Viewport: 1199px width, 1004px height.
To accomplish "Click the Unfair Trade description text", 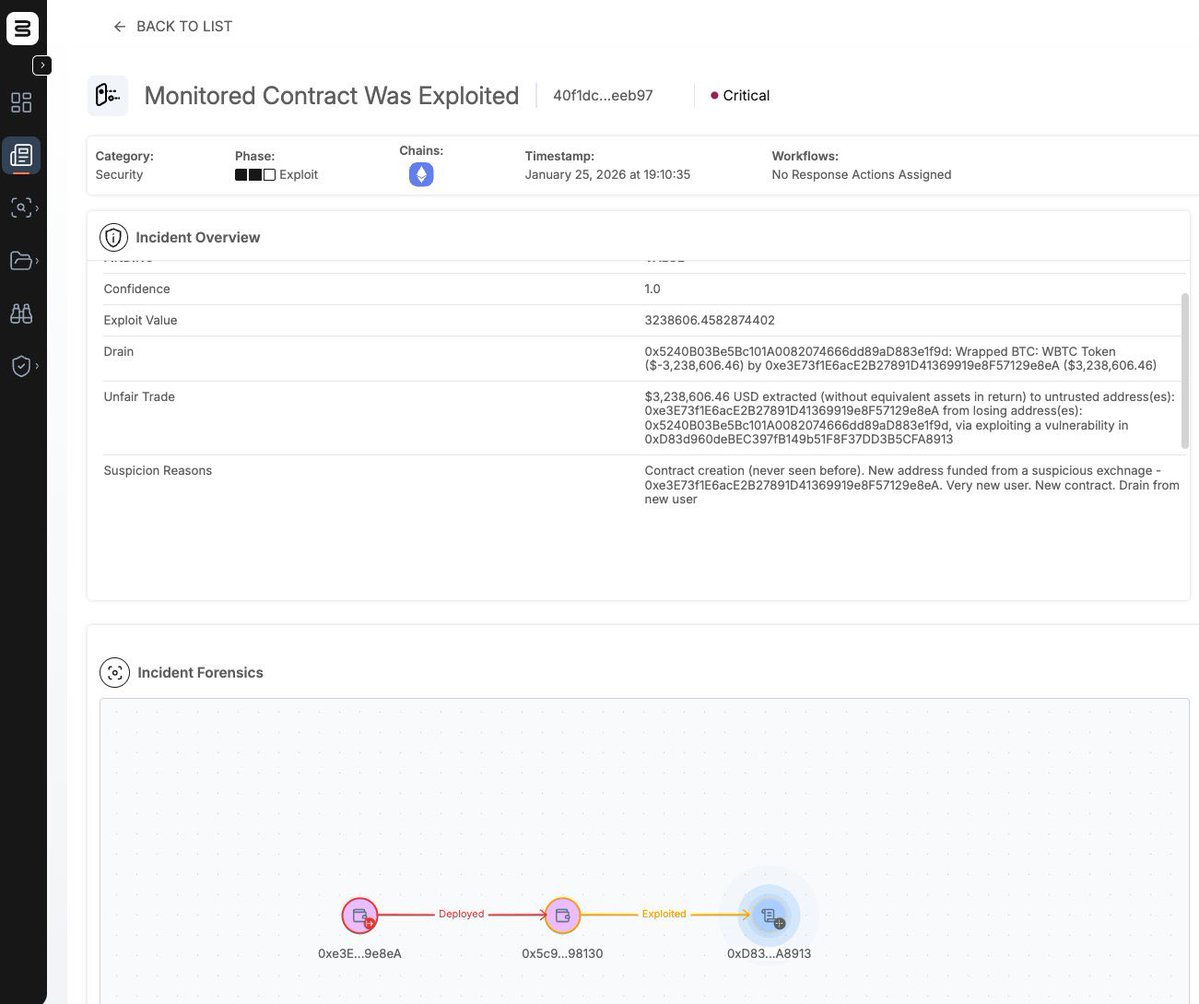I will (x=910, y=418).
